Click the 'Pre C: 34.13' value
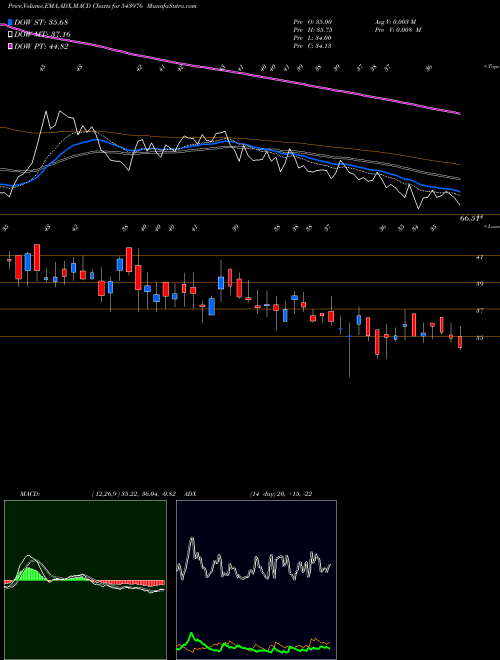 click(x=313, y=46)
